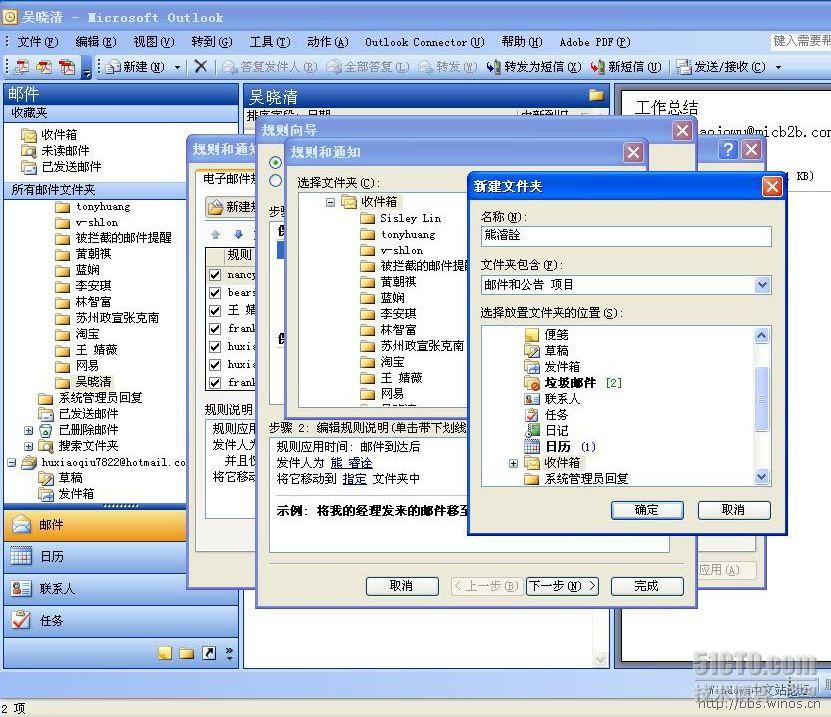
Task: Open 联系人 navigation pane button
Action: click(x=95, y=589)
